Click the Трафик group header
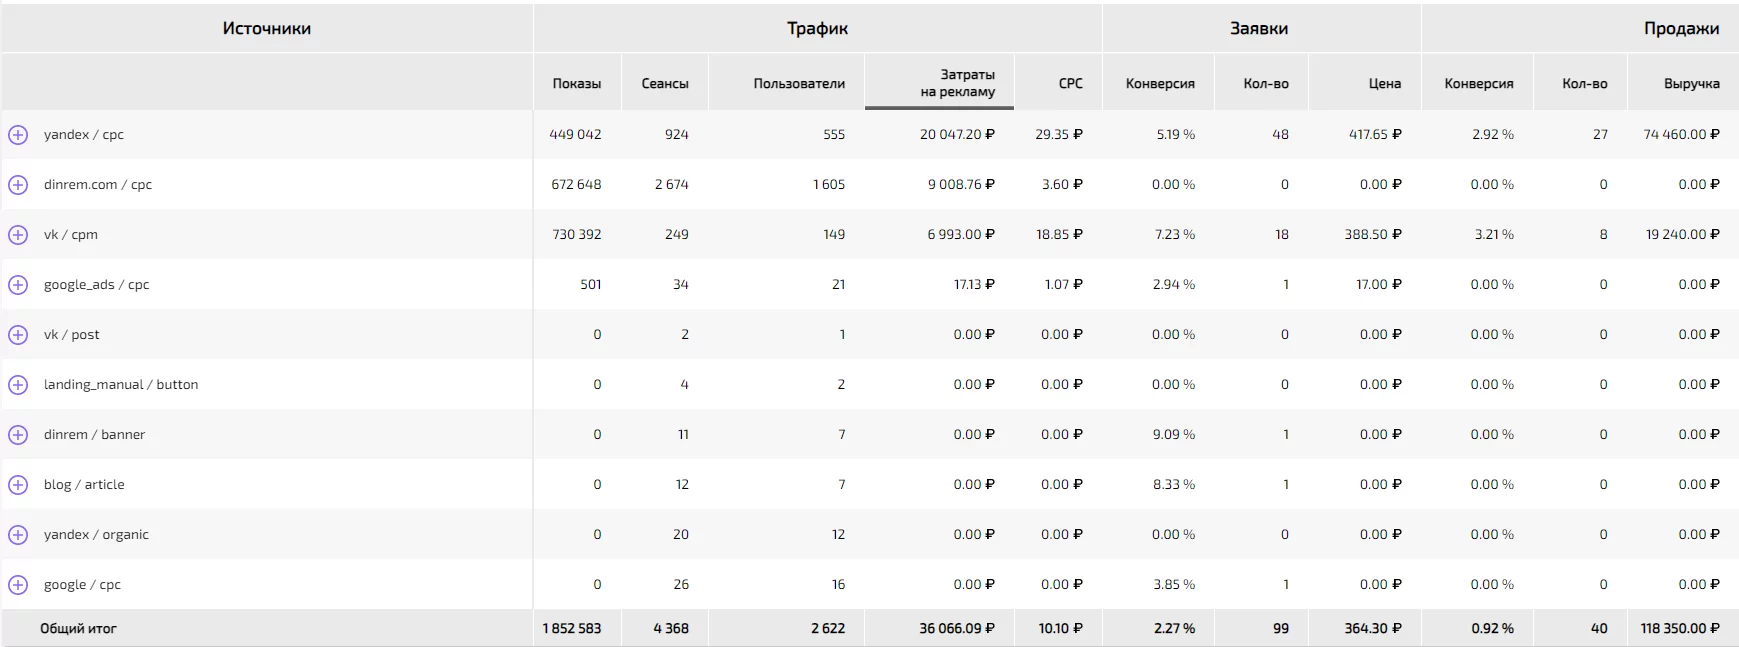The height and width of the screenshot is (647, 1739). click(817, 28)
